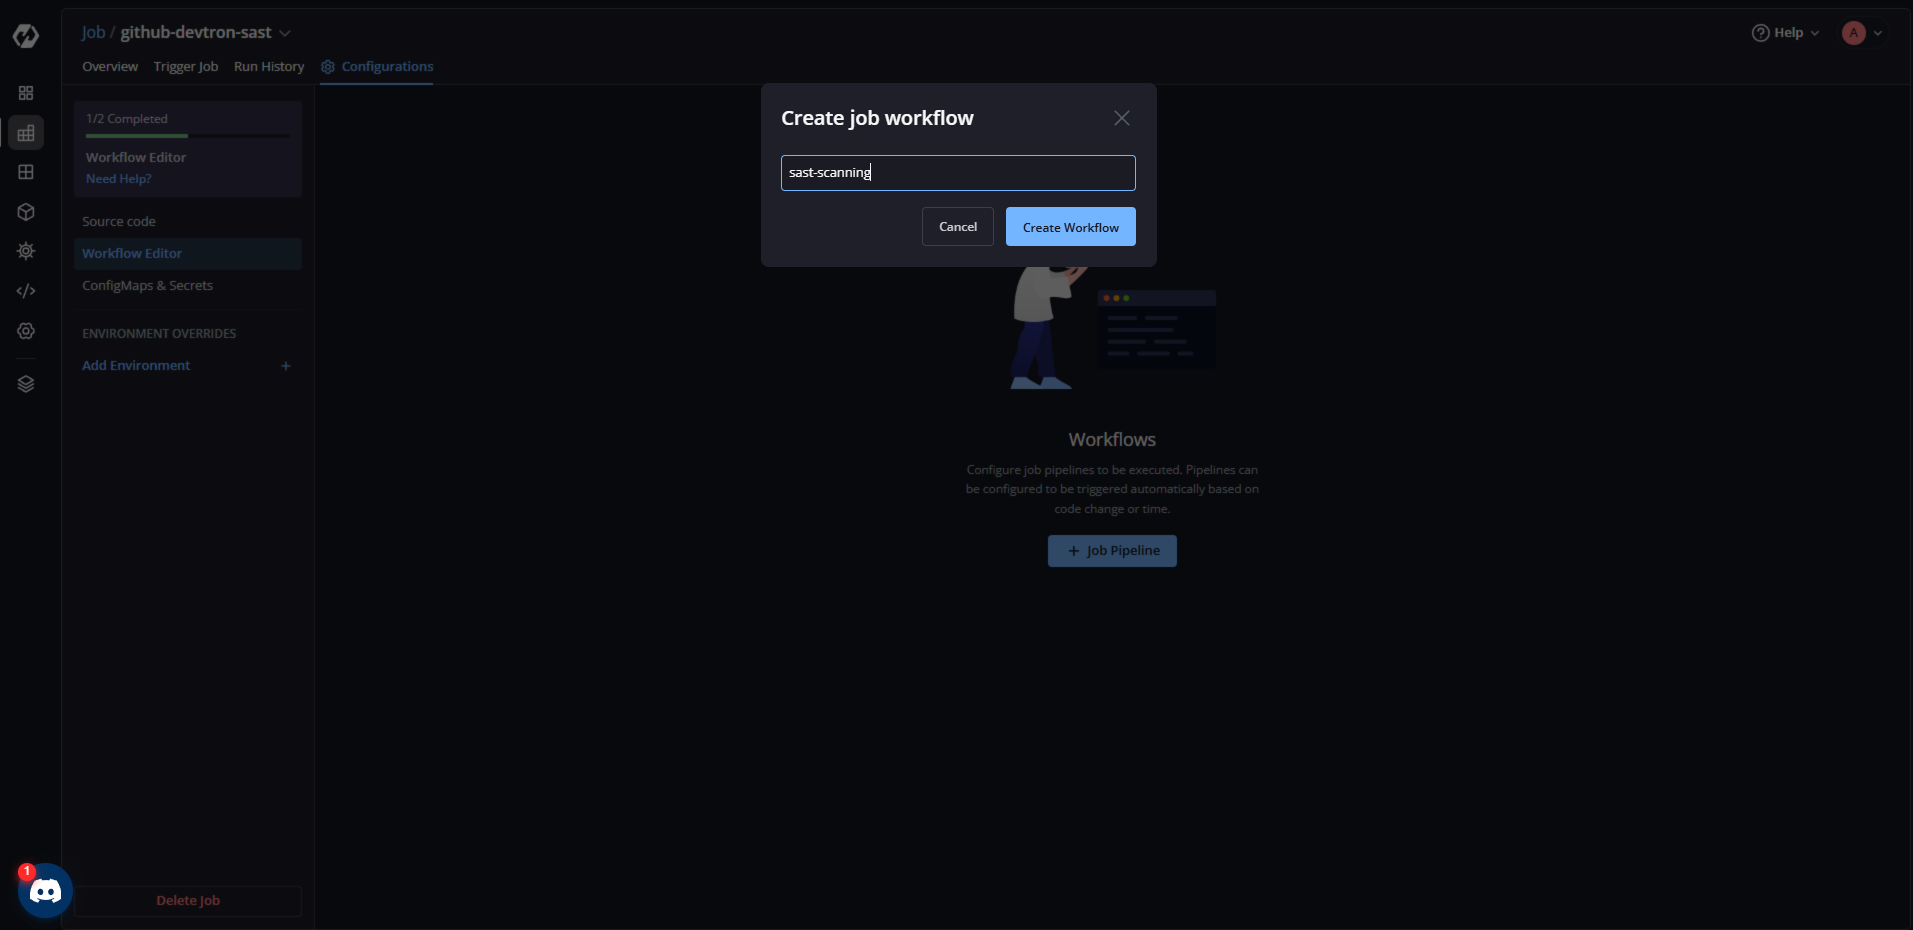Expand the github-devtron-sast job dropdown

[285, 33]
